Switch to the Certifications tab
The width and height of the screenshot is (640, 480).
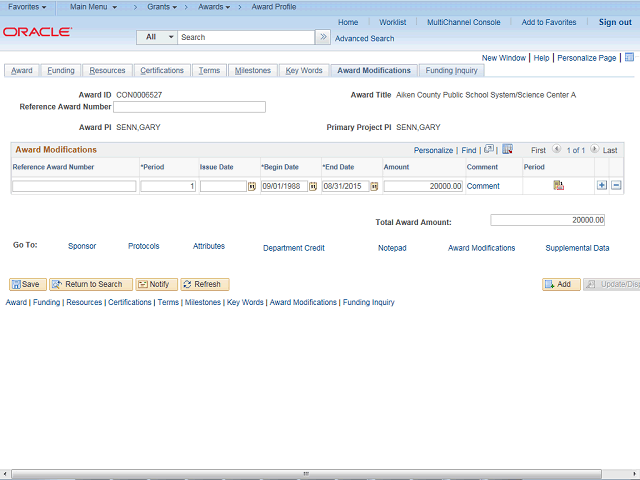pyautogui.click(x=162, y=71)
